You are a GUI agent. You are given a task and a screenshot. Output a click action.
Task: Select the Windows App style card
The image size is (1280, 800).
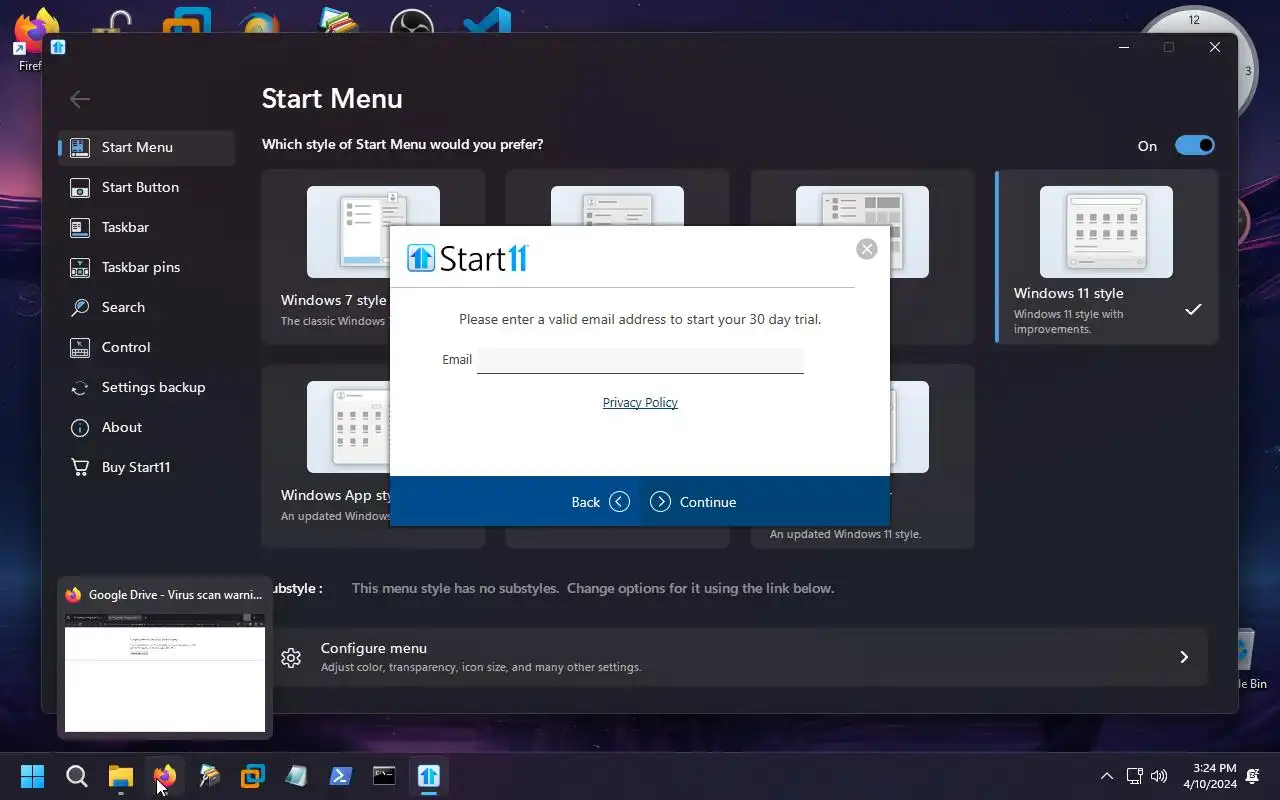coord(373,456)
